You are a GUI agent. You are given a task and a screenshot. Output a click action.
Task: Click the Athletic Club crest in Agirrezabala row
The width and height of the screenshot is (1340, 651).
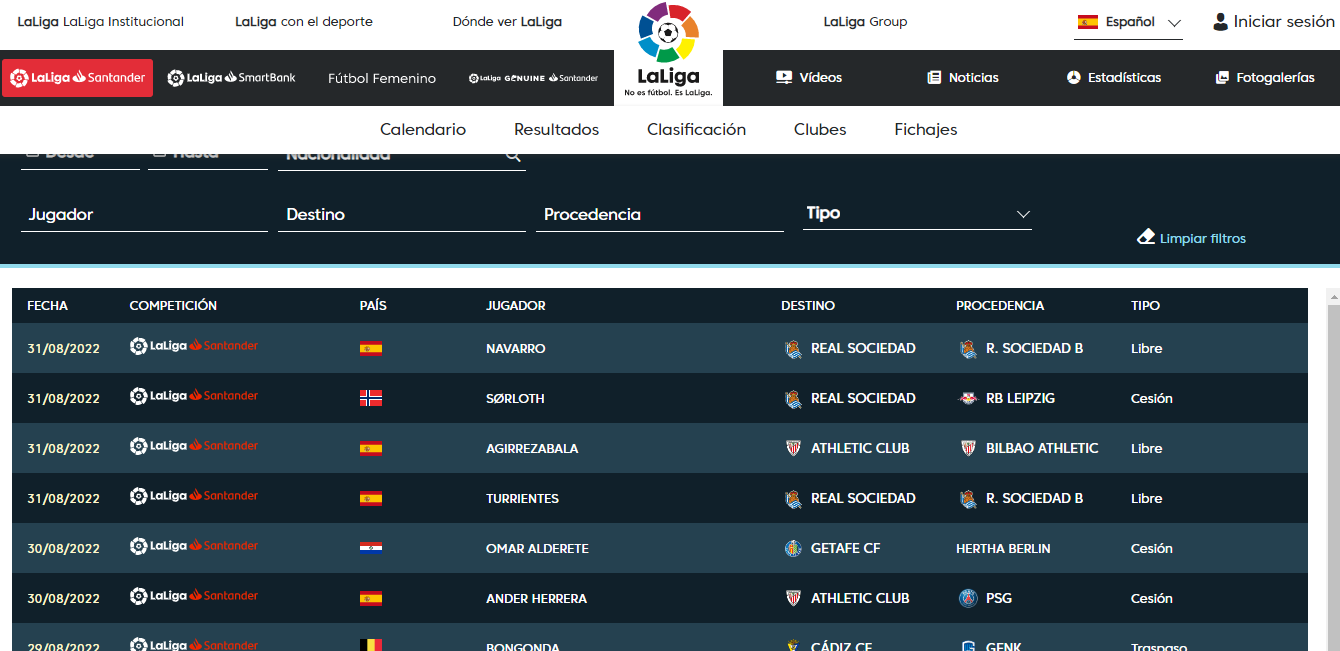click(793, 448)
